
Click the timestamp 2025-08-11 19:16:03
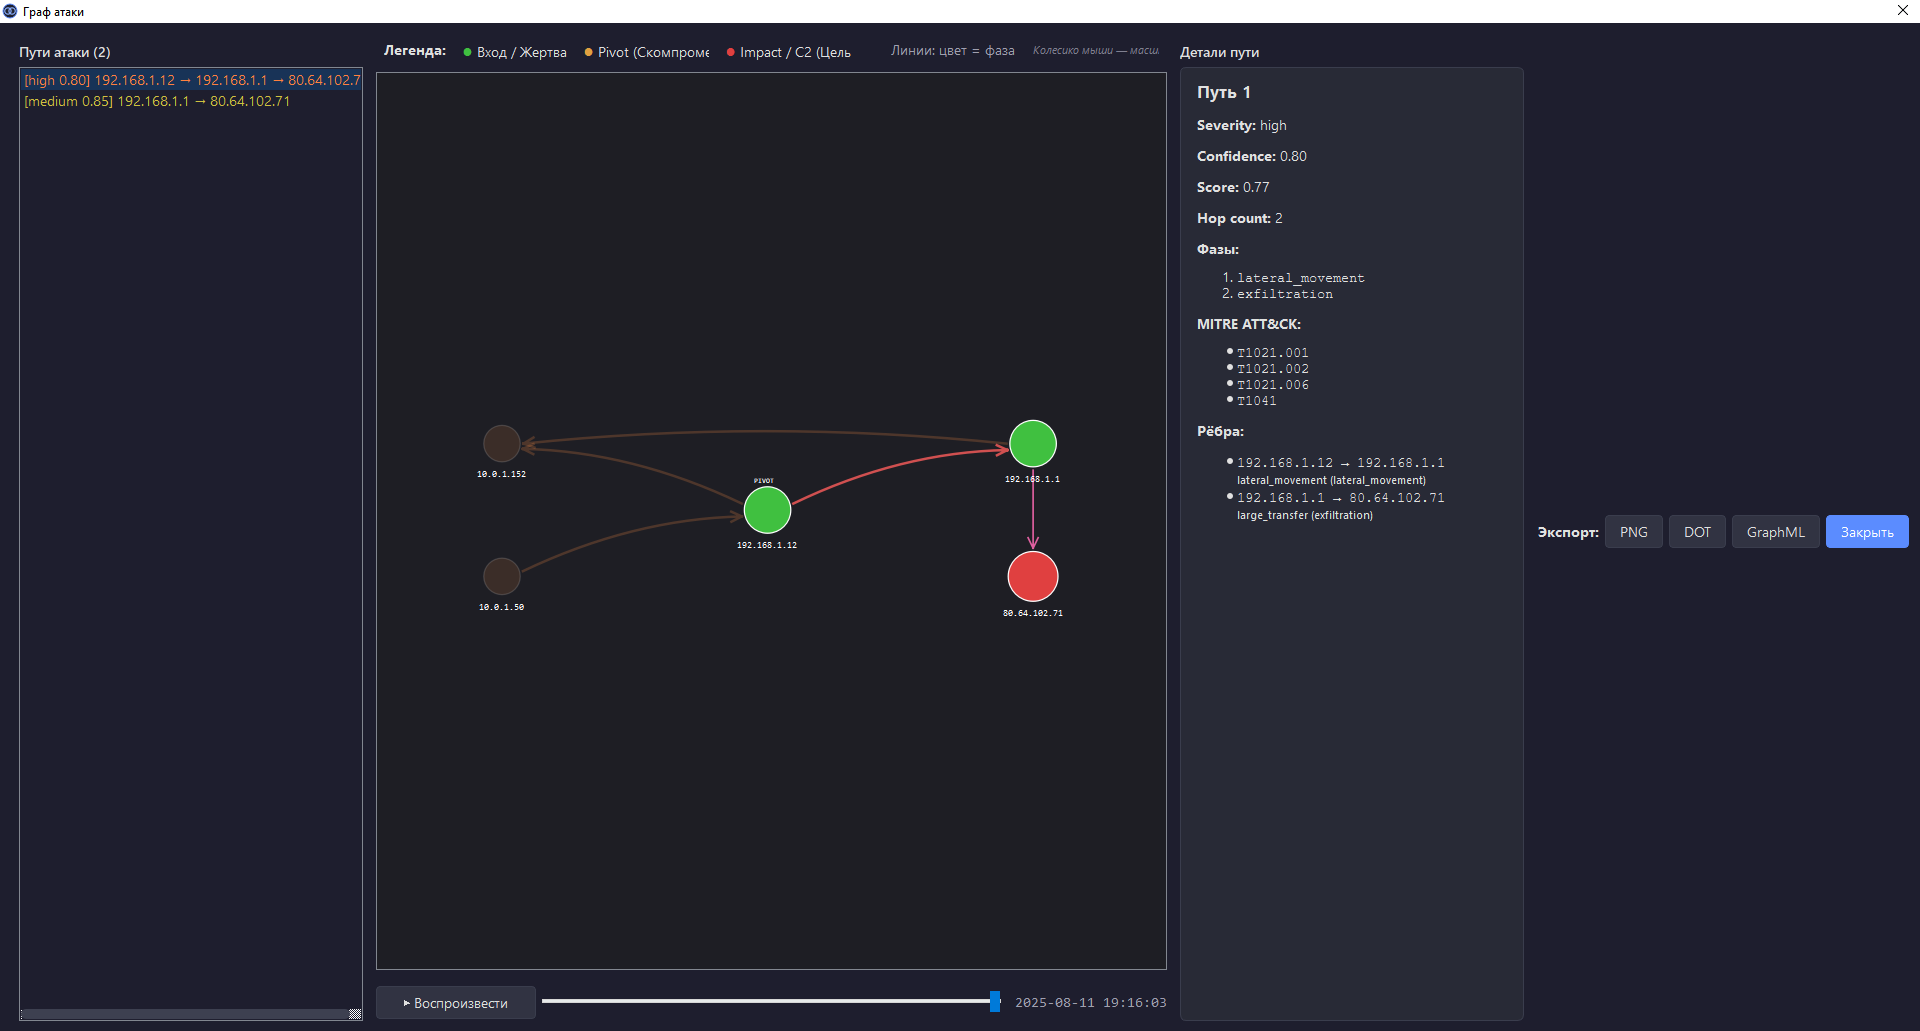[x=1090, y=1003]
